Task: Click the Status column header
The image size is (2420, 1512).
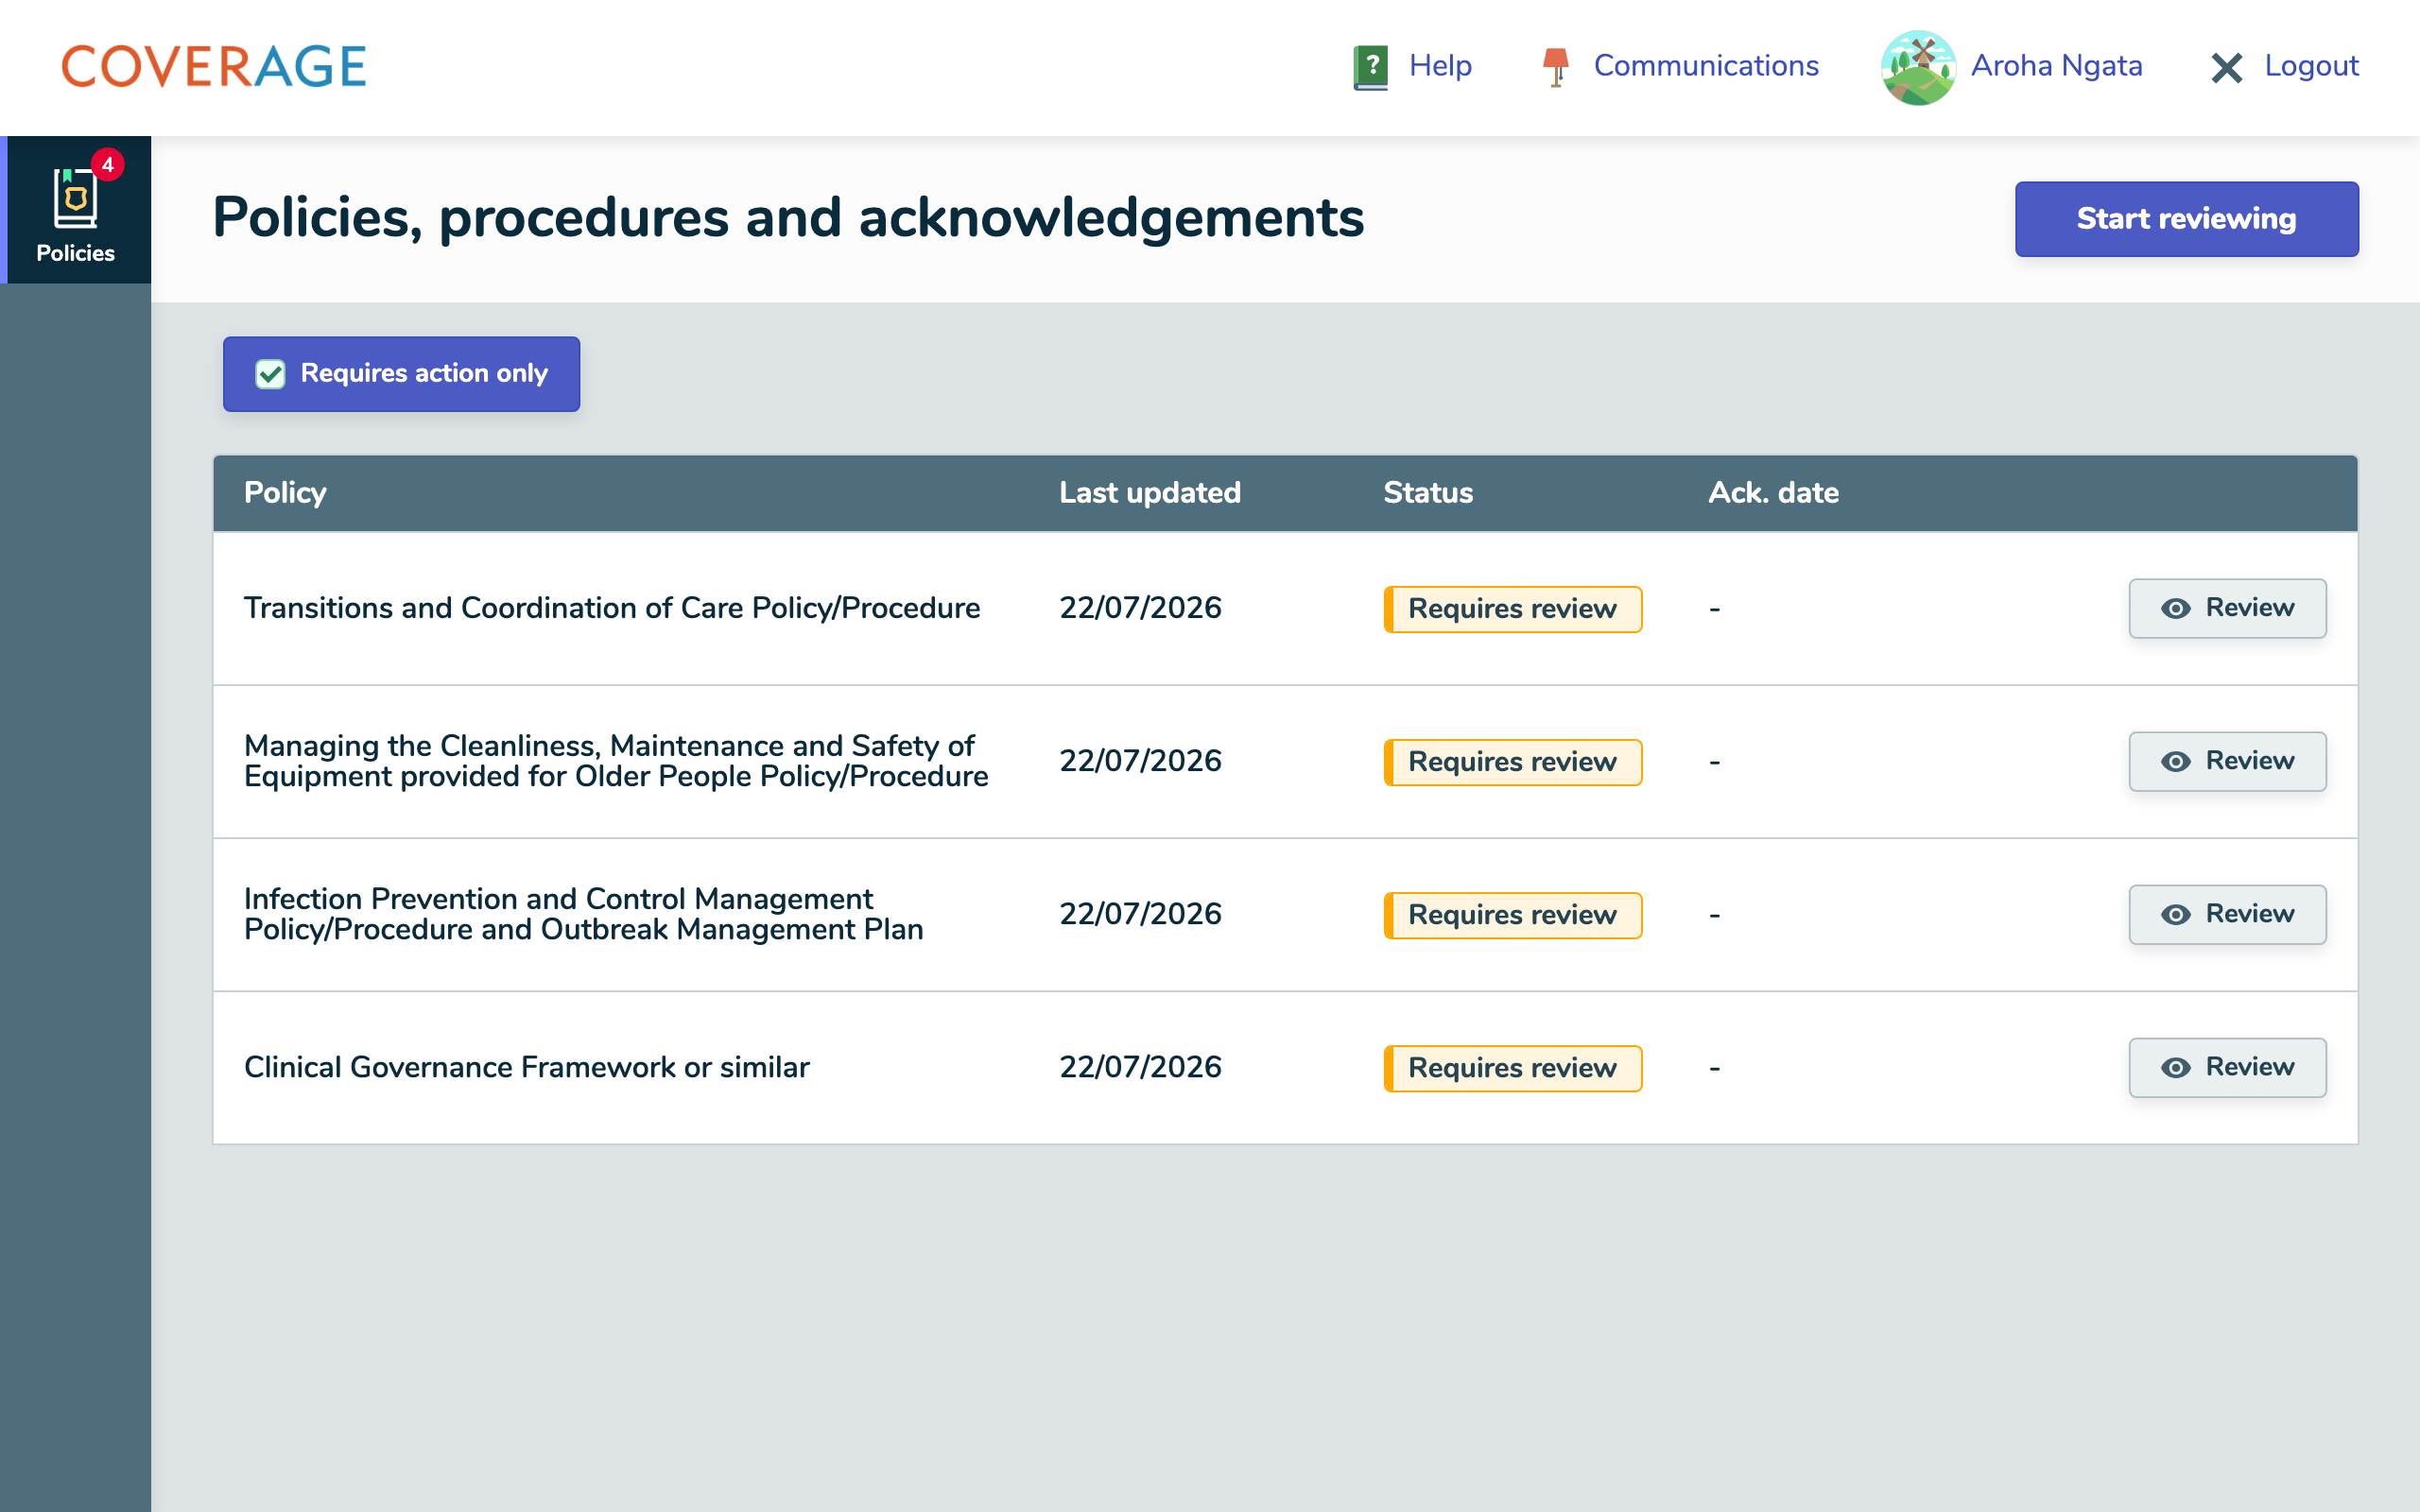Action: (1427, 492)
